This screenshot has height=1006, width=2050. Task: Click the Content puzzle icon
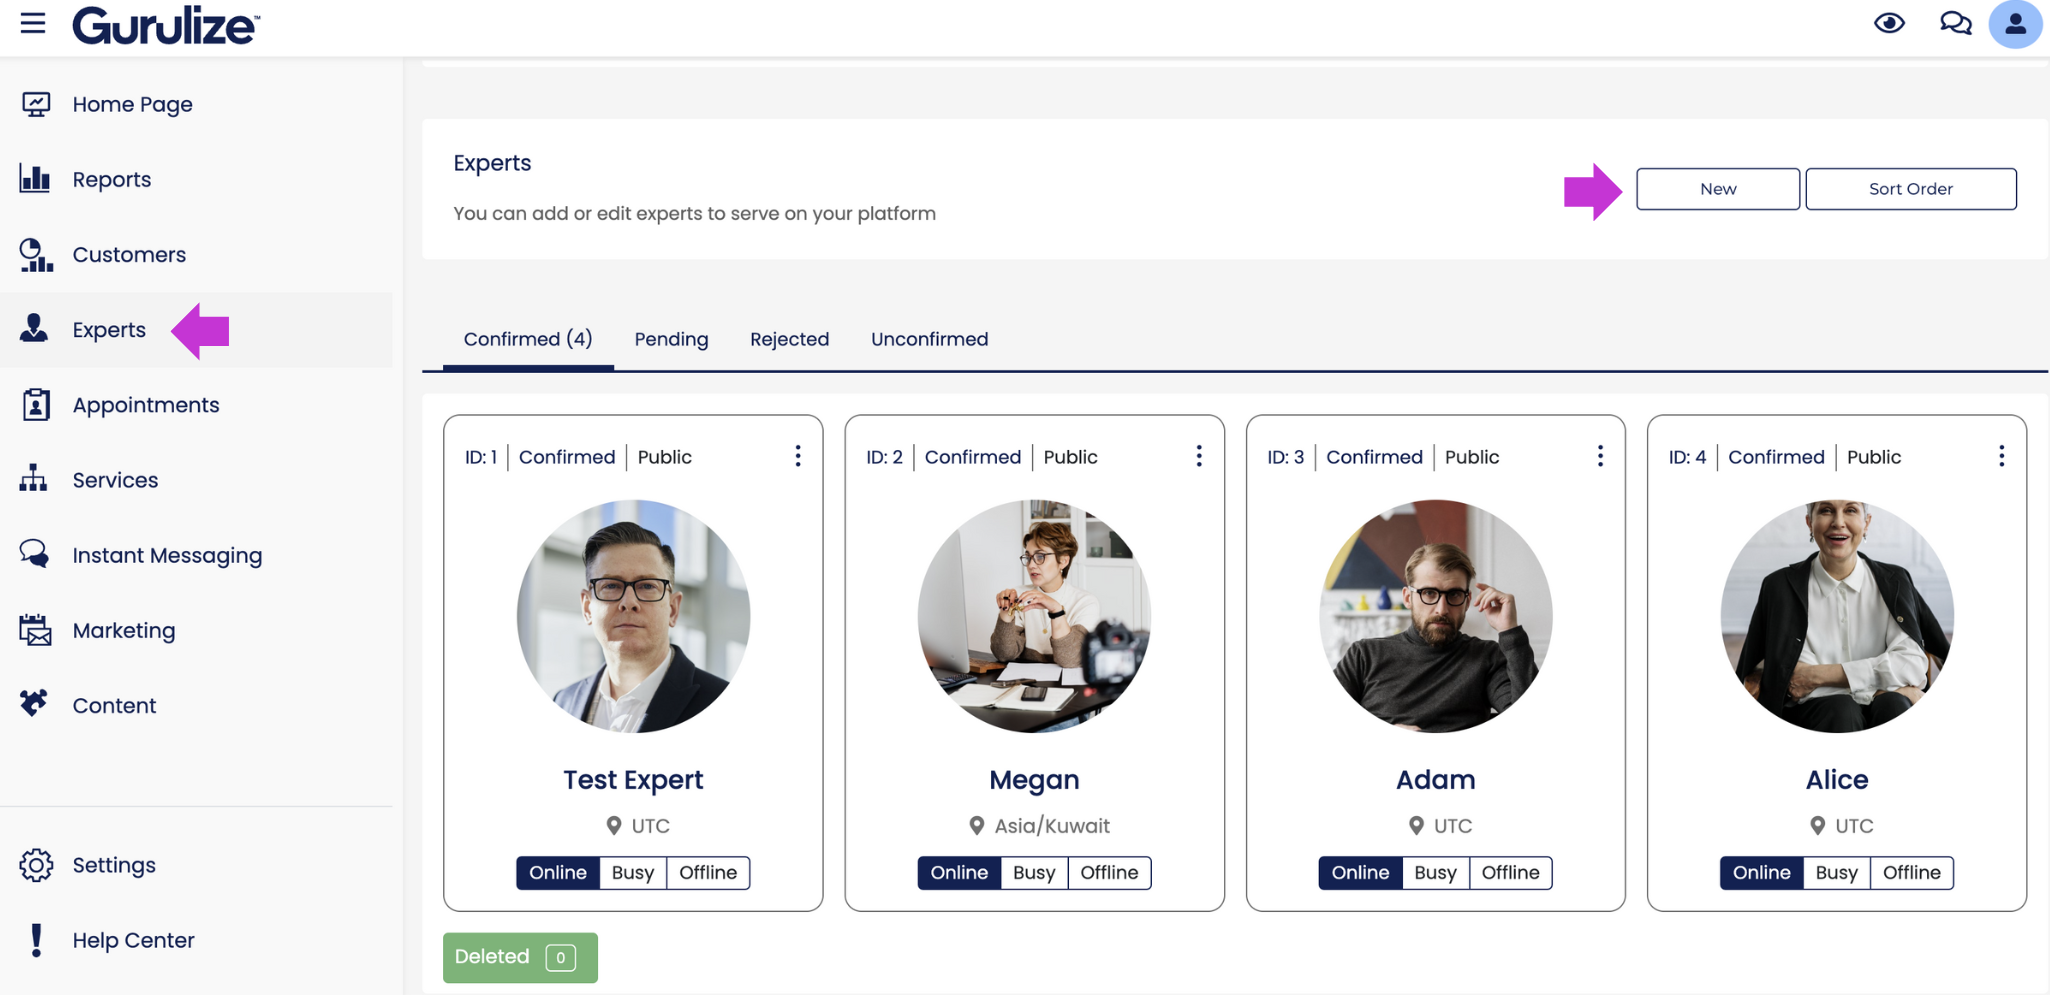click(34, 704)
